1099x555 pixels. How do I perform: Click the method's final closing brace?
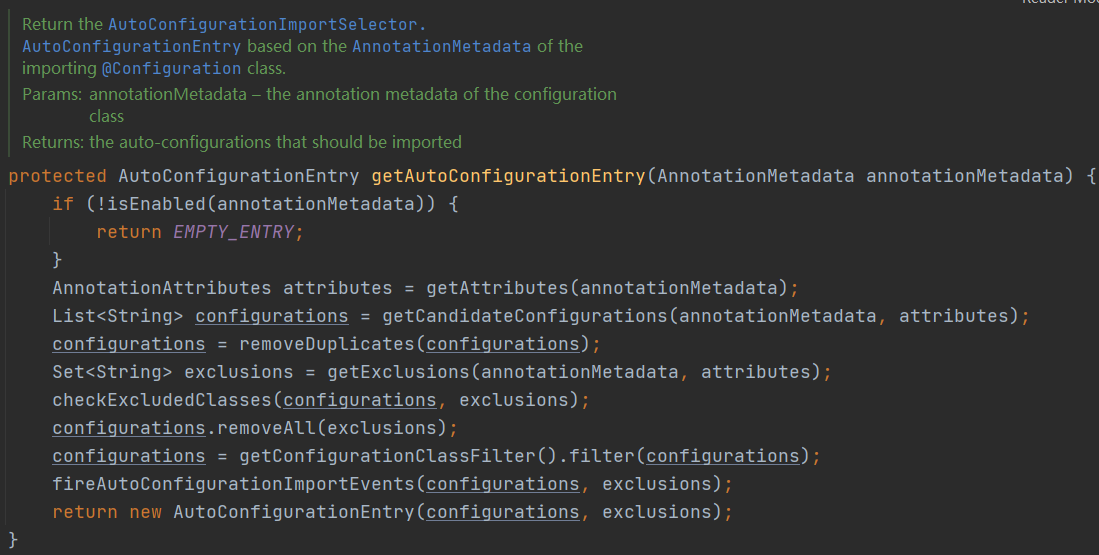tap(13, 539)
